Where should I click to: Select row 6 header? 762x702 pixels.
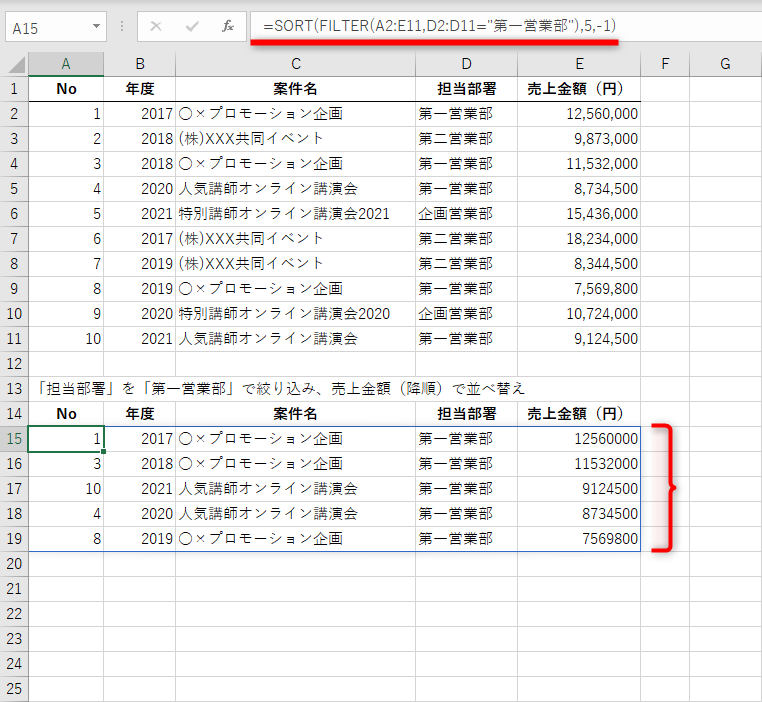point(14,214)
